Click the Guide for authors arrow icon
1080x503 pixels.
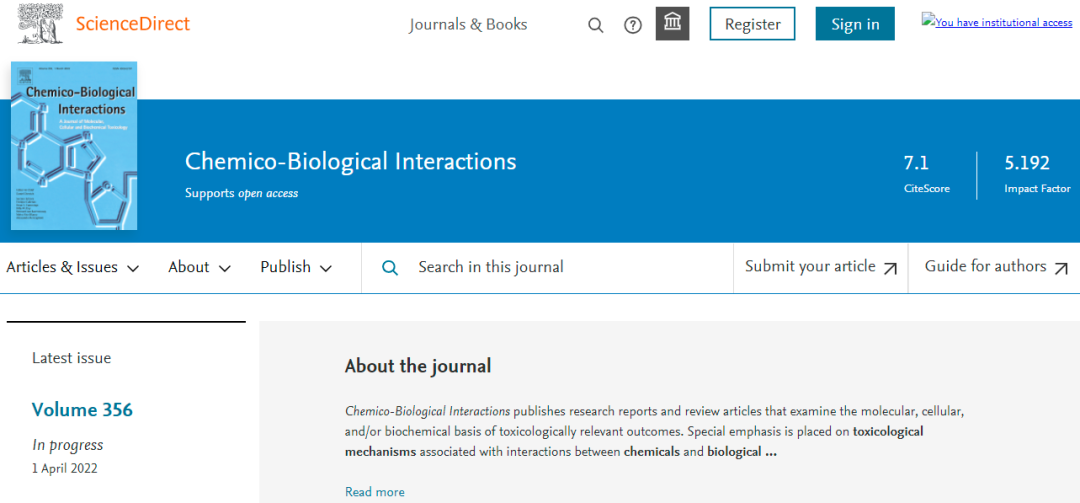1061,268
